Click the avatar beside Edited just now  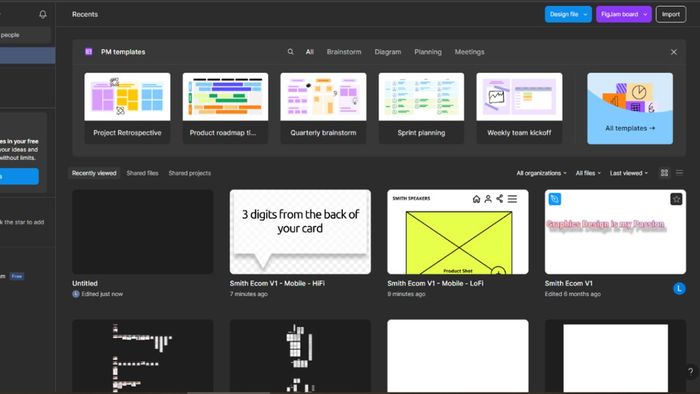pos(76,294)
